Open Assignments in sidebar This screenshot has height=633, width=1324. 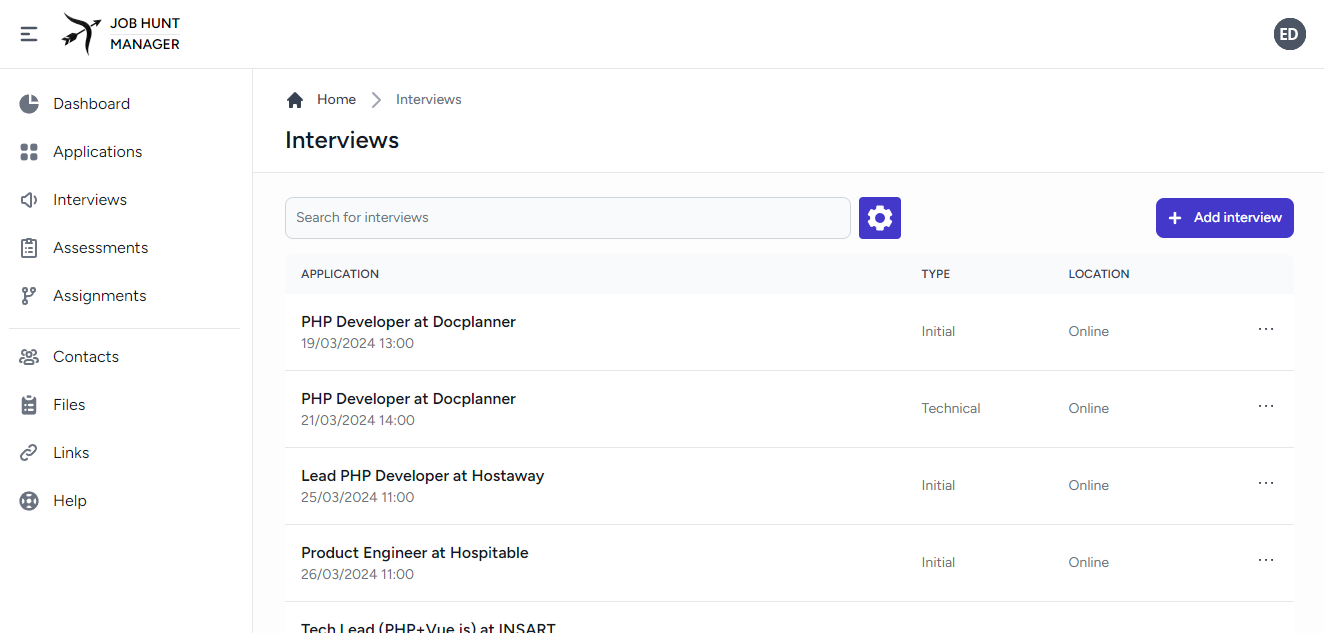[125, 296]
